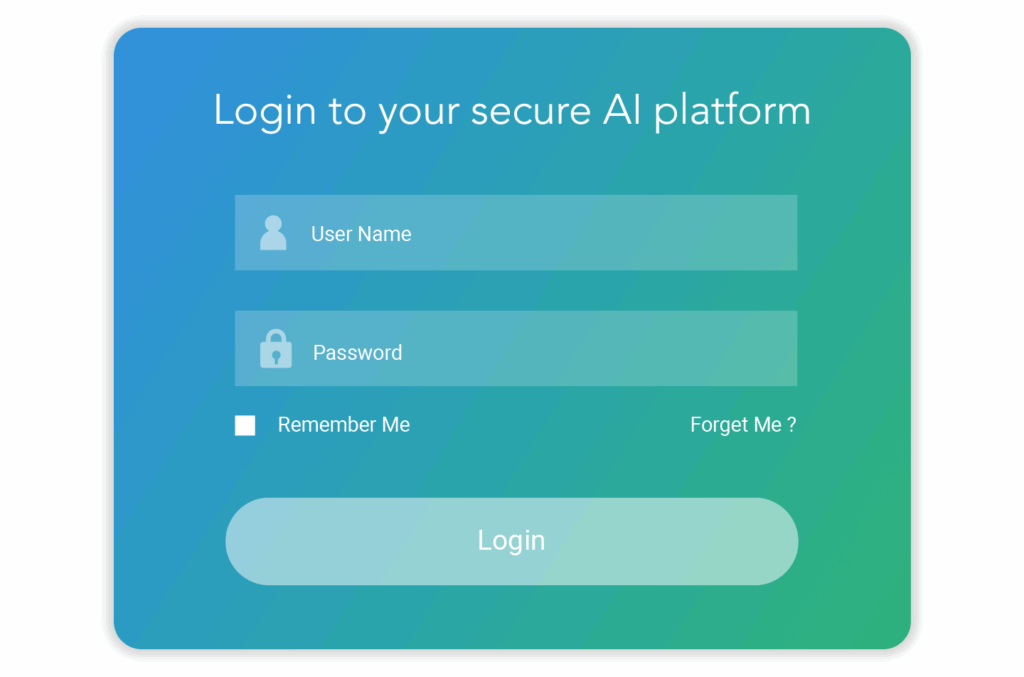Screen dimensions: 1024x677
Task: Click the "User Name" placeholder text
Action: point(361,234)
